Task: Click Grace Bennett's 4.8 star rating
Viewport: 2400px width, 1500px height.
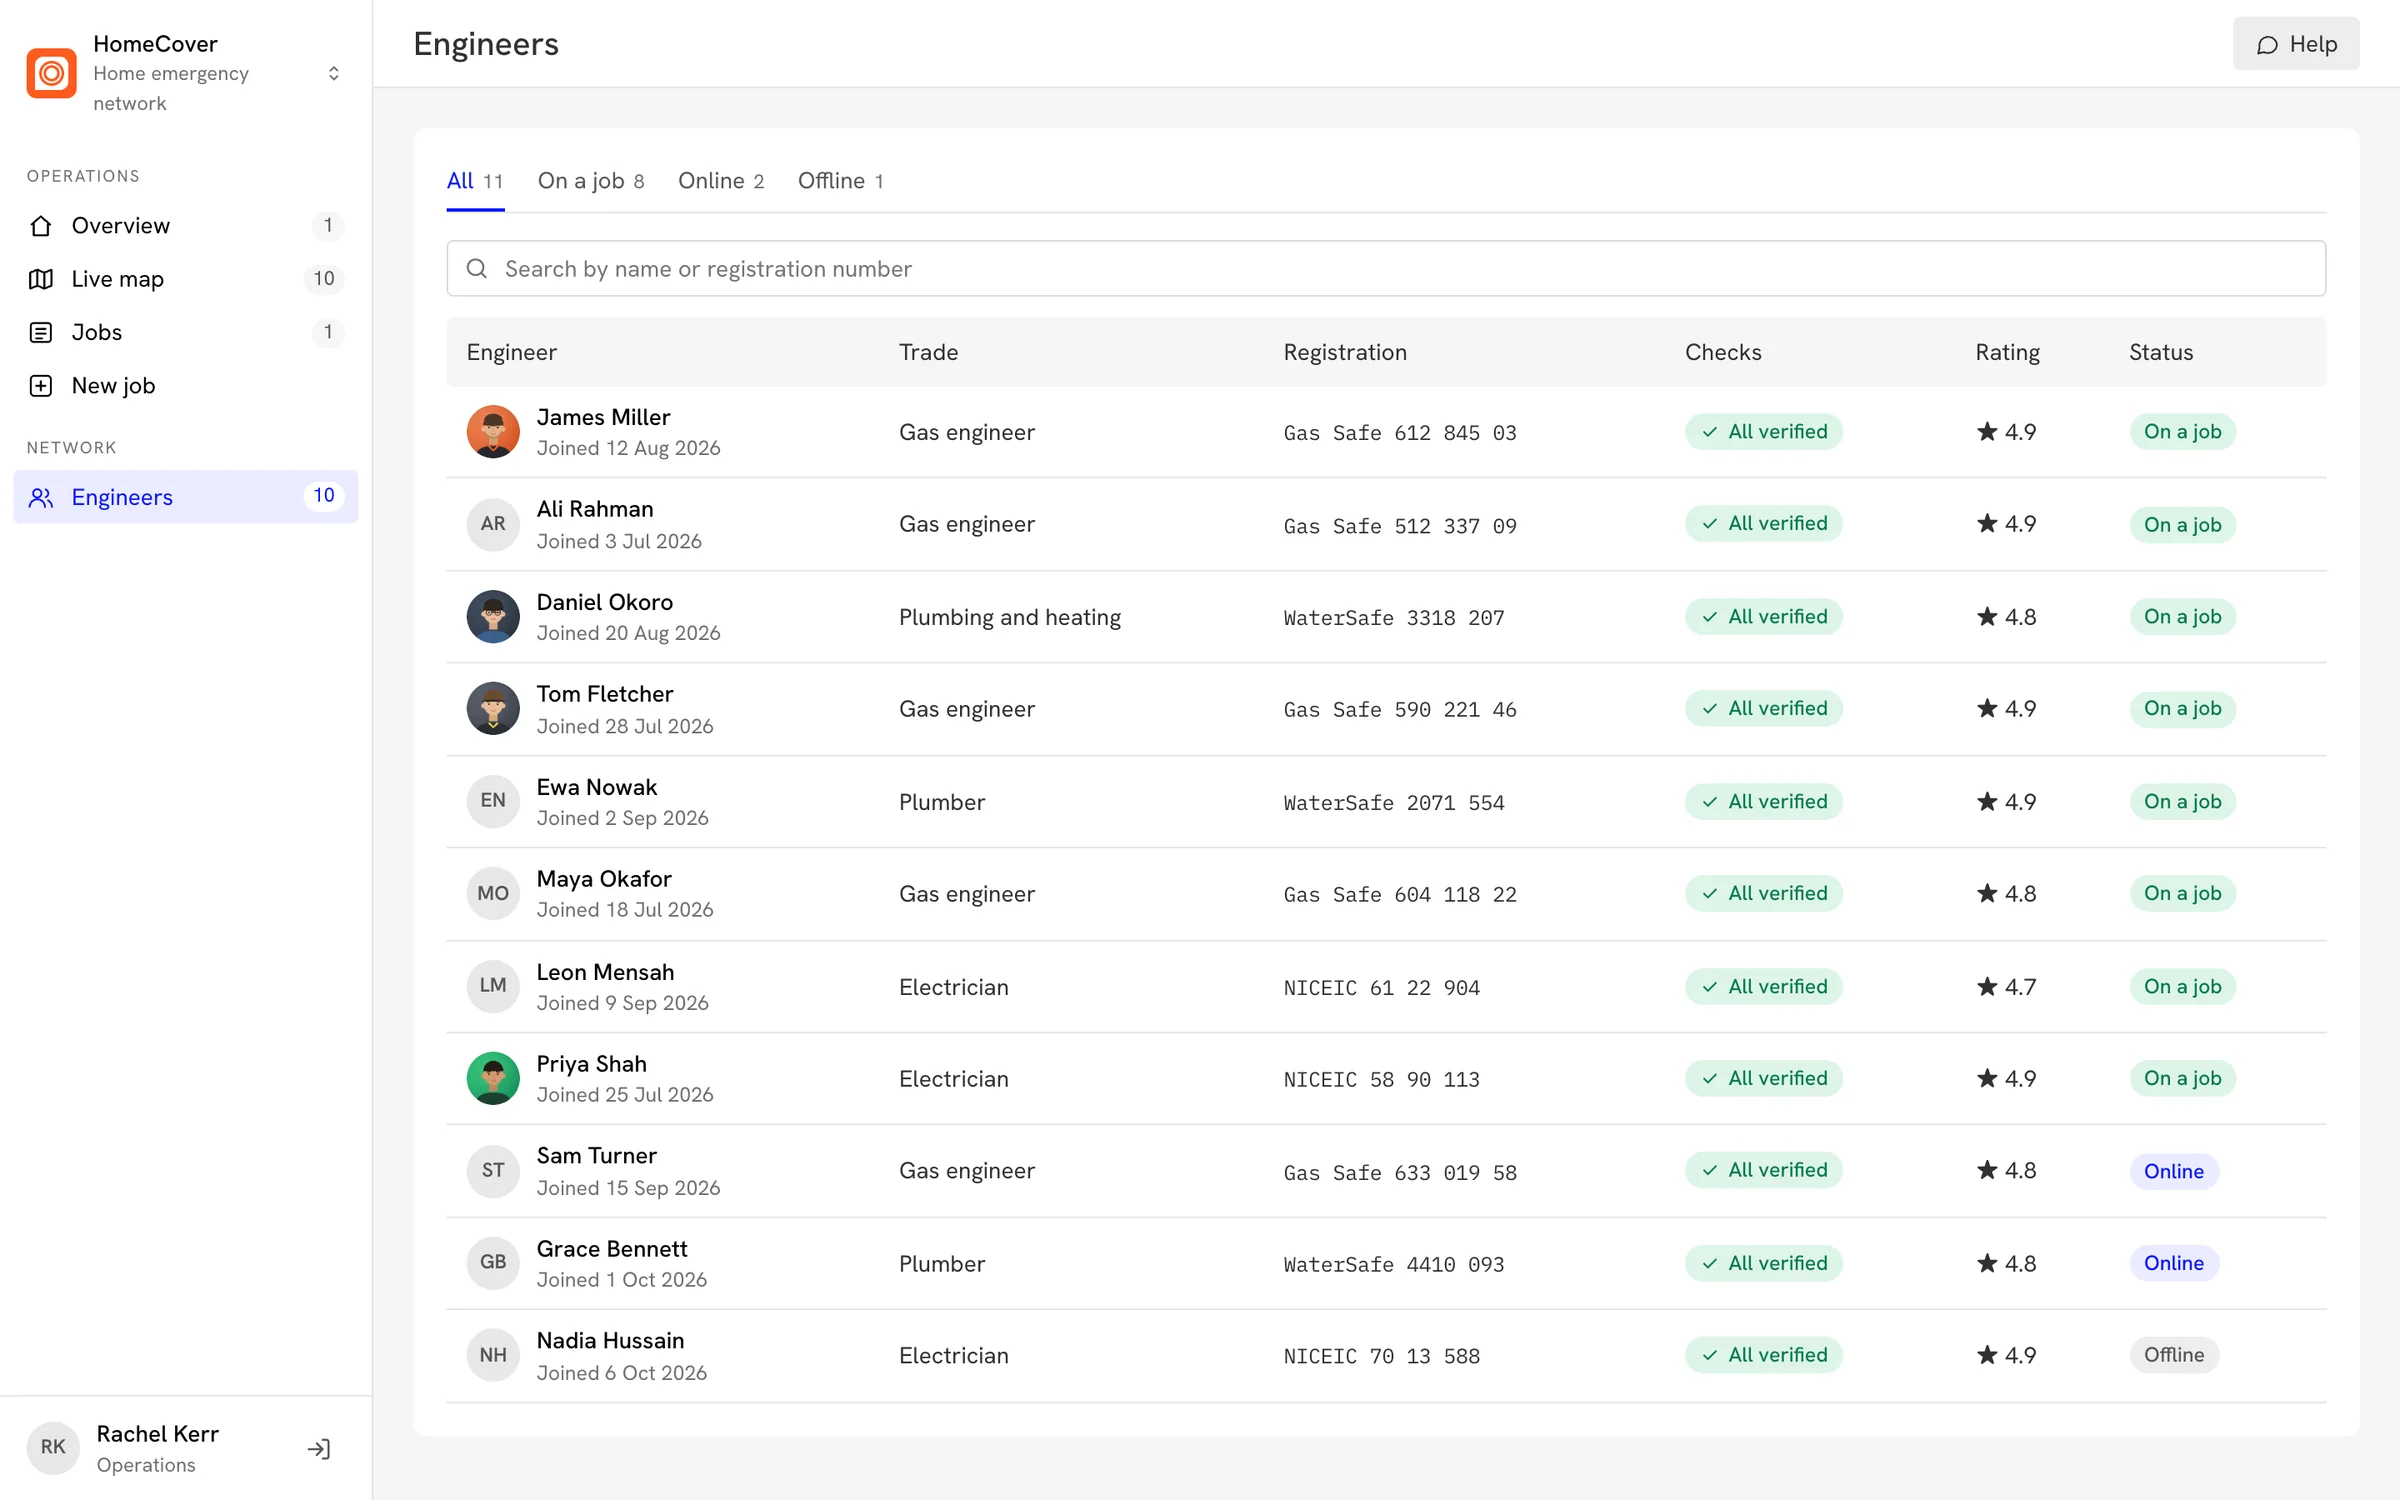Action: (x=2007, y=1264)
